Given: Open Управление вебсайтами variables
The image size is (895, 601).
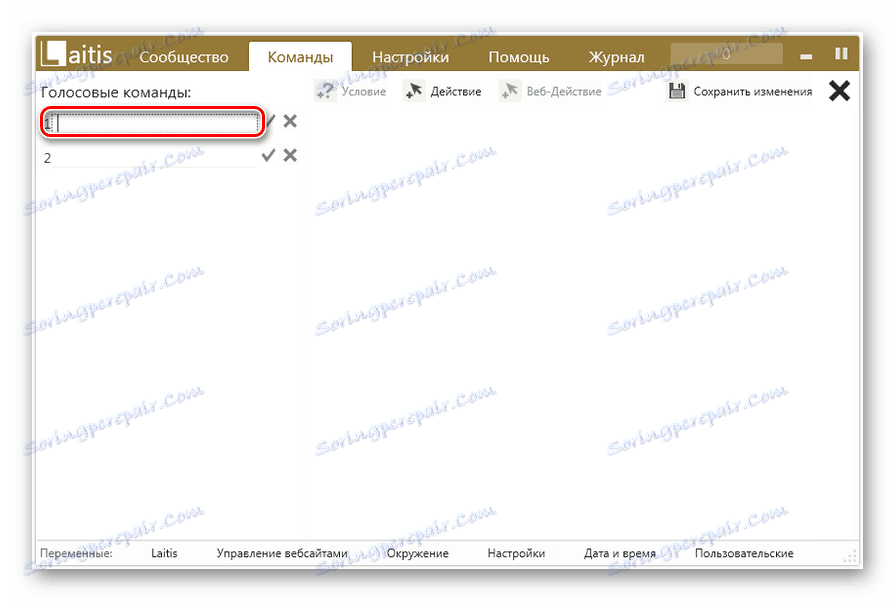Looking at the screenshot, I should tap(282, 553).
